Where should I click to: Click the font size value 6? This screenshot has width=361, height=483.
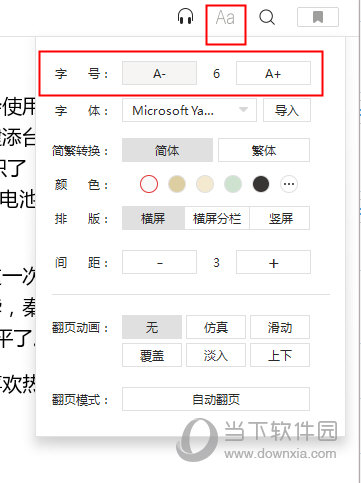[216, 73]
